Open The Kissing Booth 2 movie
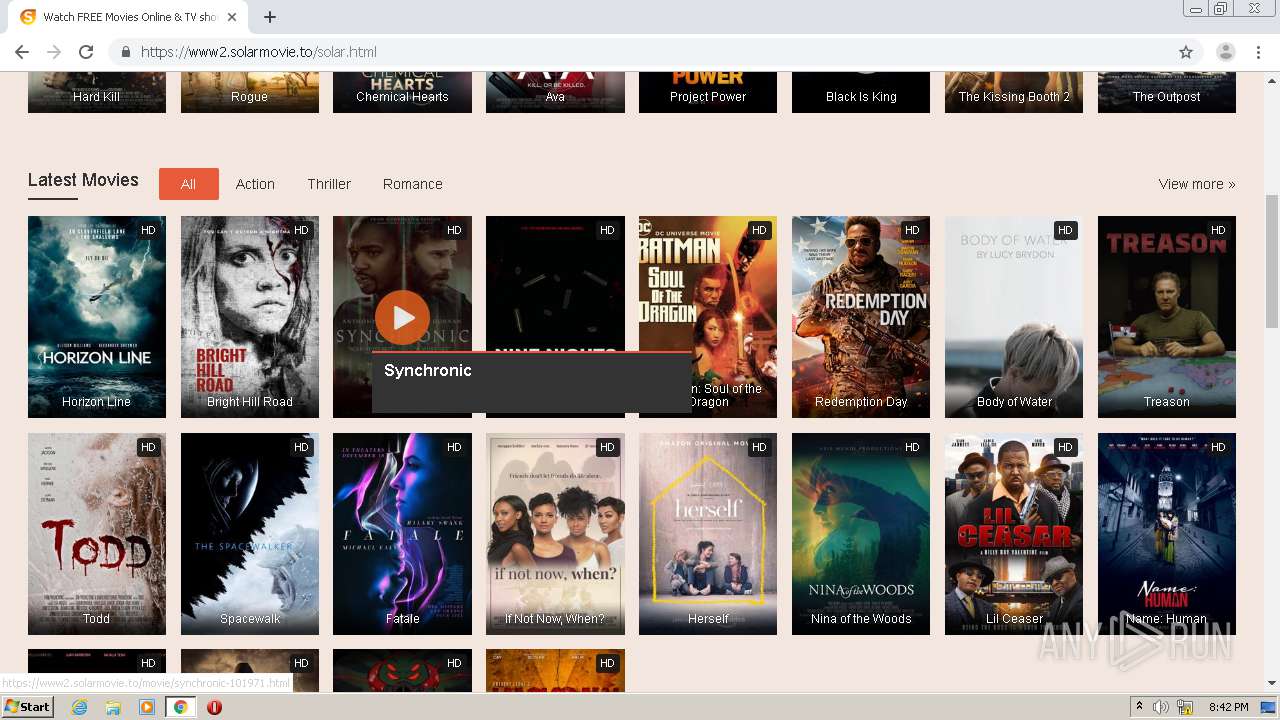 coord(1014,92)
